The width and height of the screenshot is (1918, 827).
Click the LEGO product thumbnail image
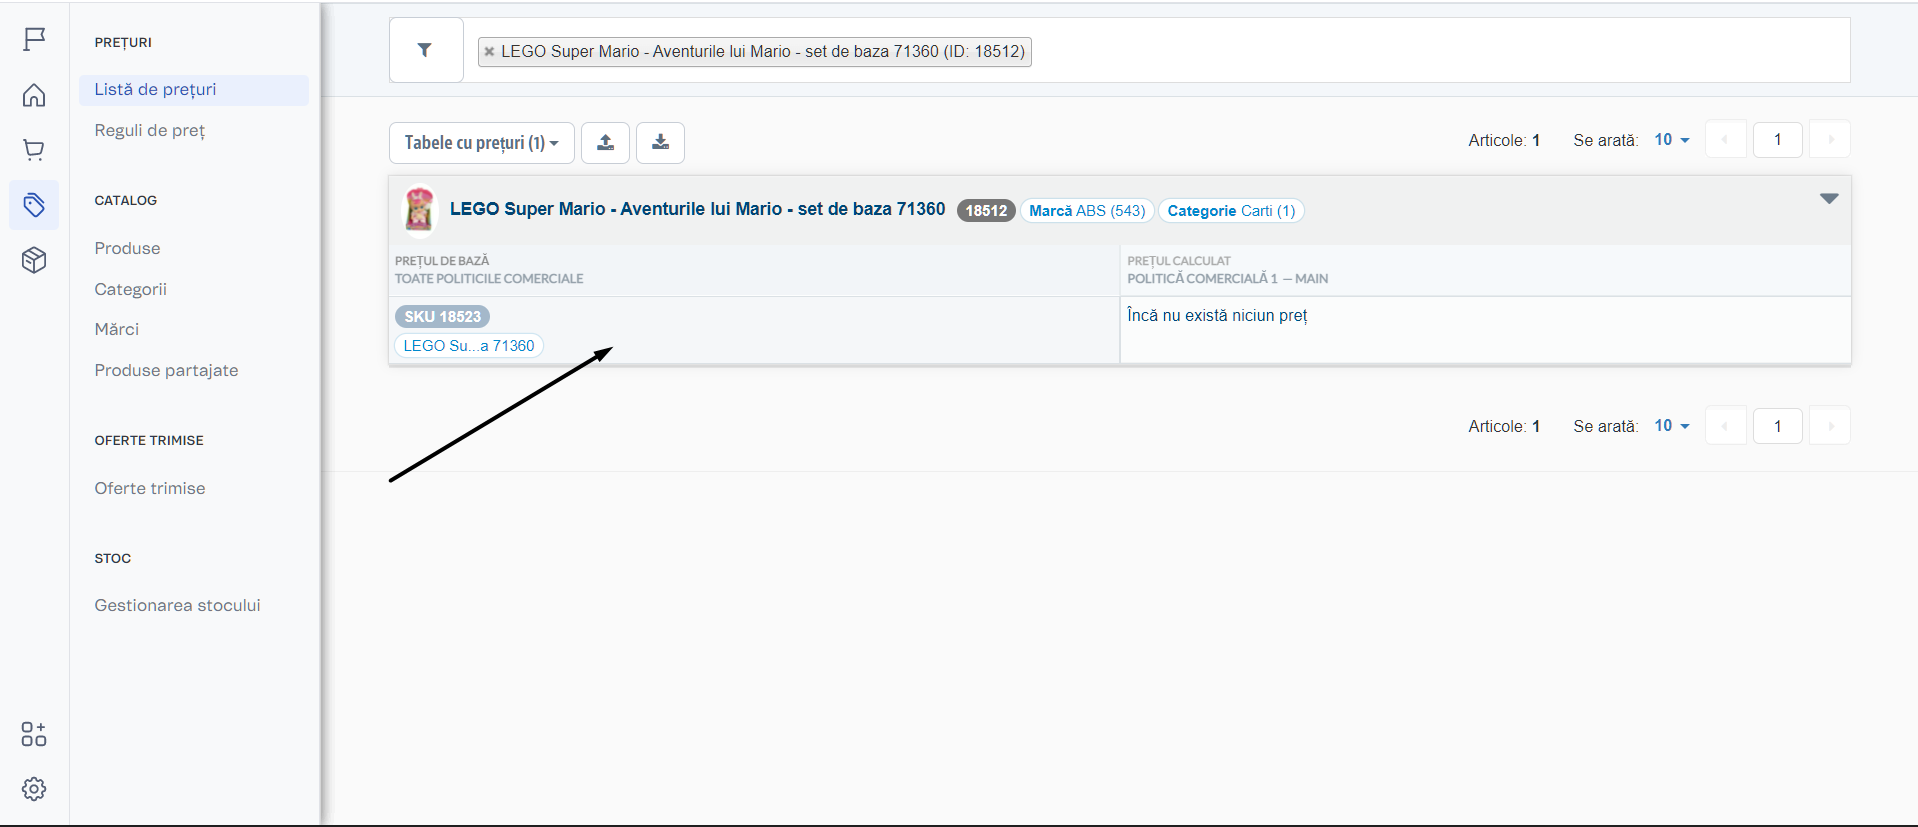[x=419, y=210]
